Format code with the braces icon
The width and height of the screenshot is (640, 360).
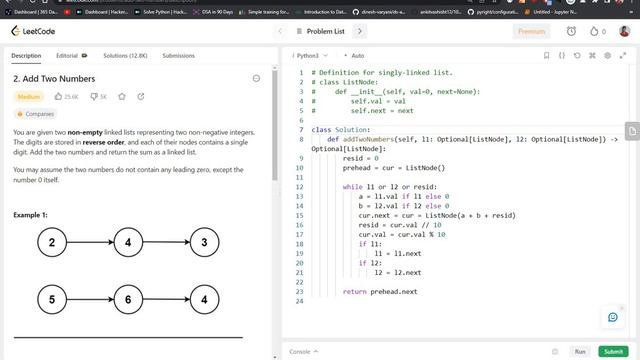(562, 56)
